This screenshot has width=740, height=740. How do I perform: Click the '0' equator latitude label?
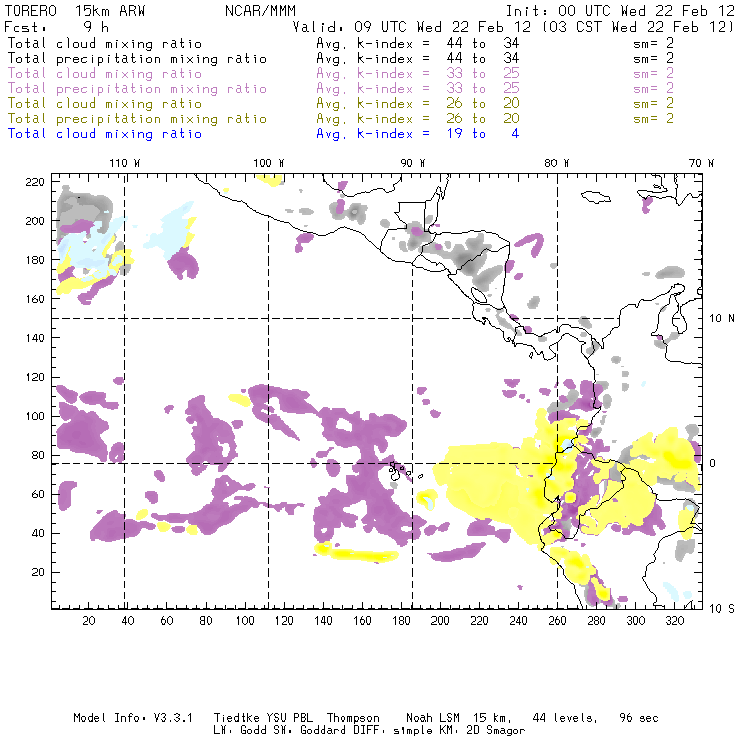pyautogui.click(x=713, y=463)
